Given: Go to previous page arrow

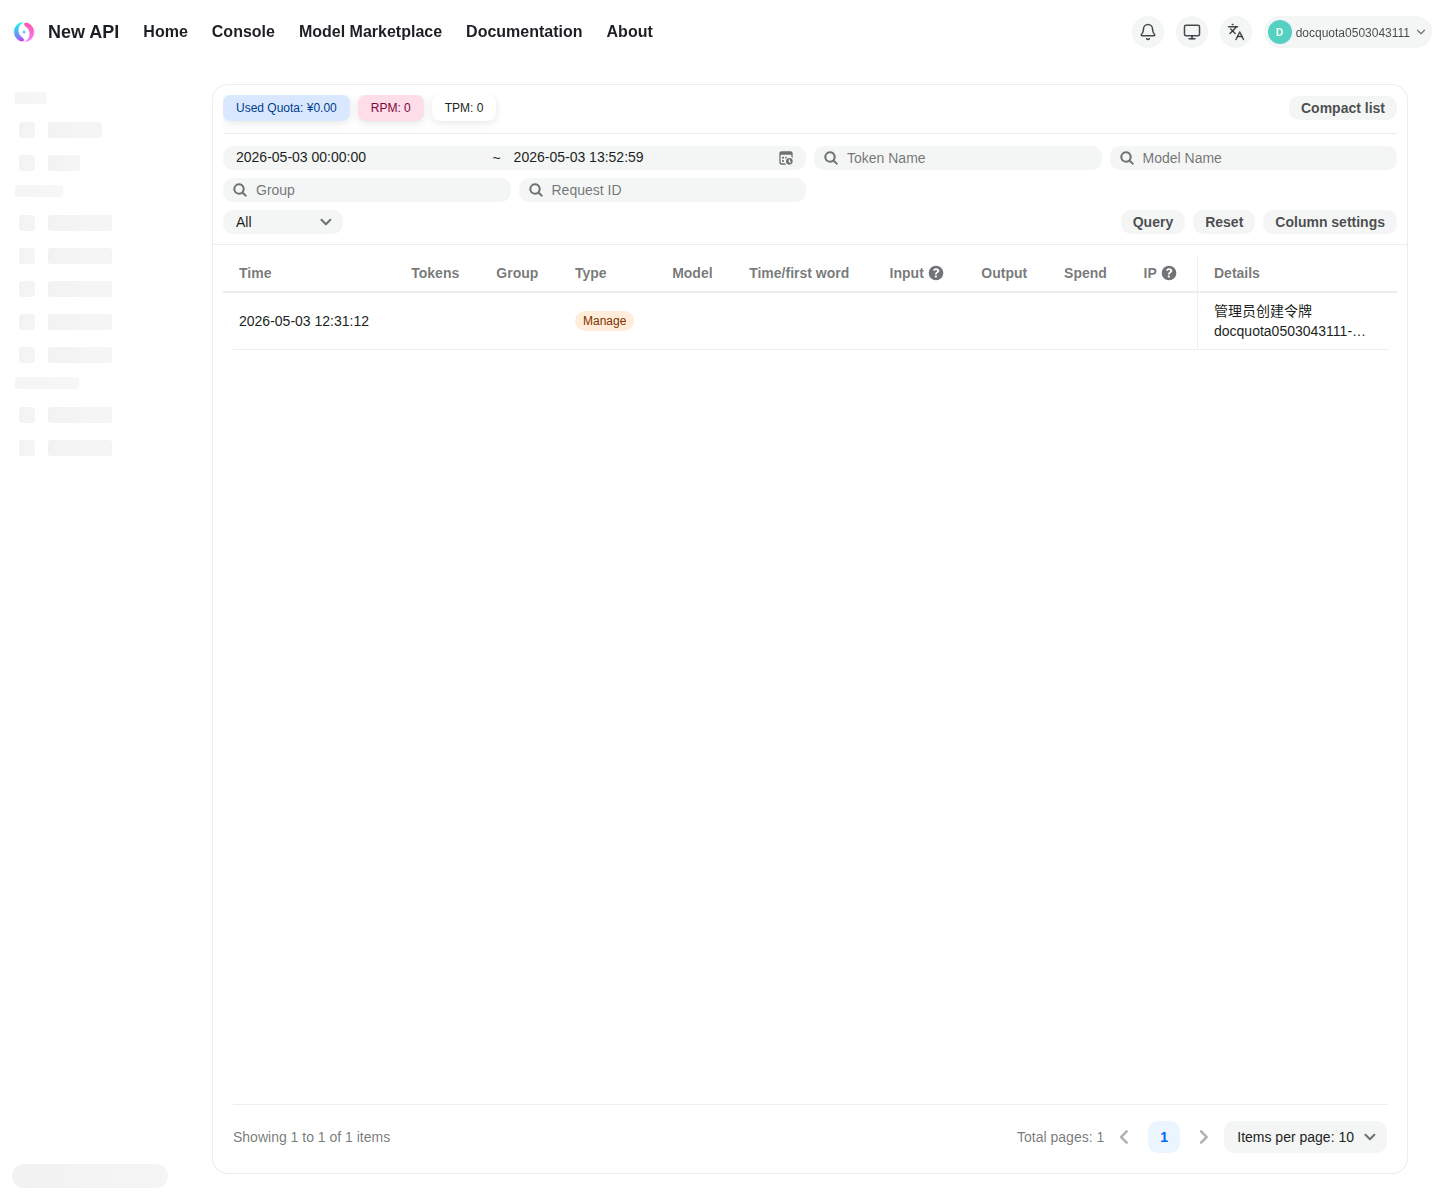Looking at the screenshot, I should tap(1124, 1137).
